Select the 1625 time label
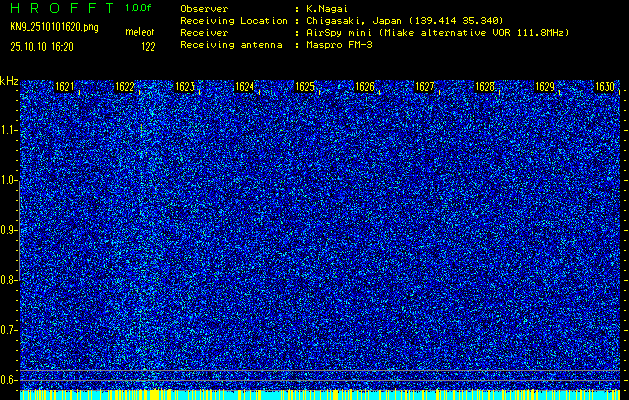This screenshot has width=629, height=400. click(305, 87)
